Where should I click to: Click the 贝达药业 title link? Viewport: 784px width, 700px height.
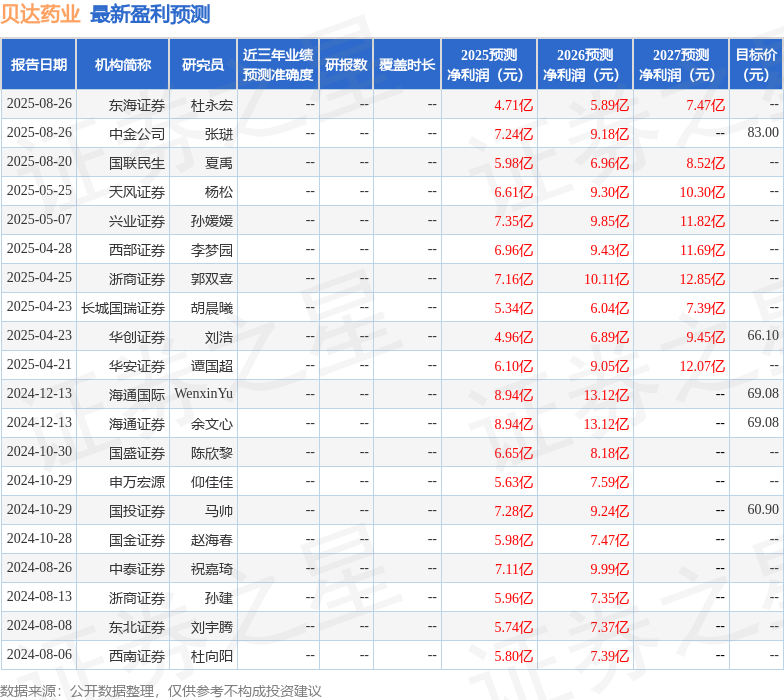41,15
